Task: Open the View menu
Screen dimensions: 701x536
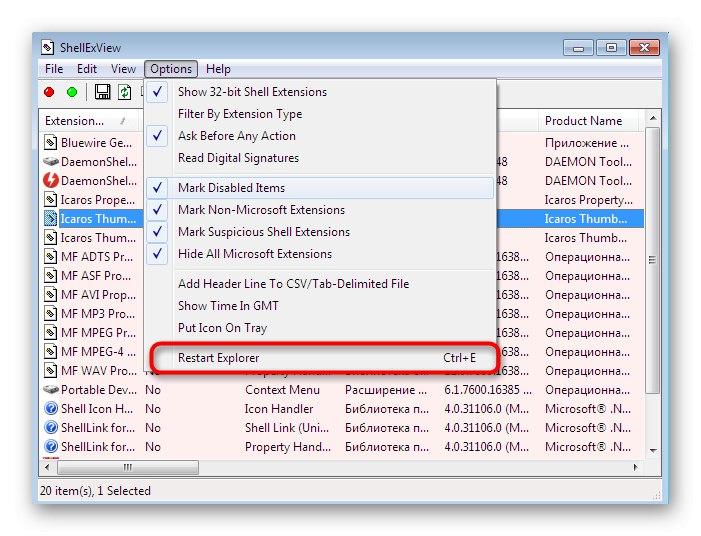Action: (x=123, y=69)
